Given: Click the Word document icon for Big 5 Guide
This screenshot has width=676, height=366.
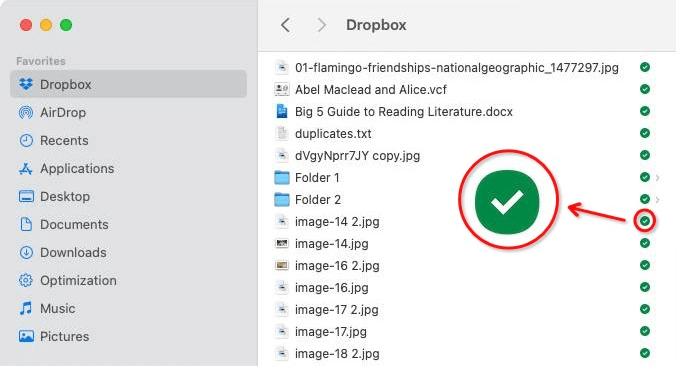Looking at the screenshot, I should 282,111.
